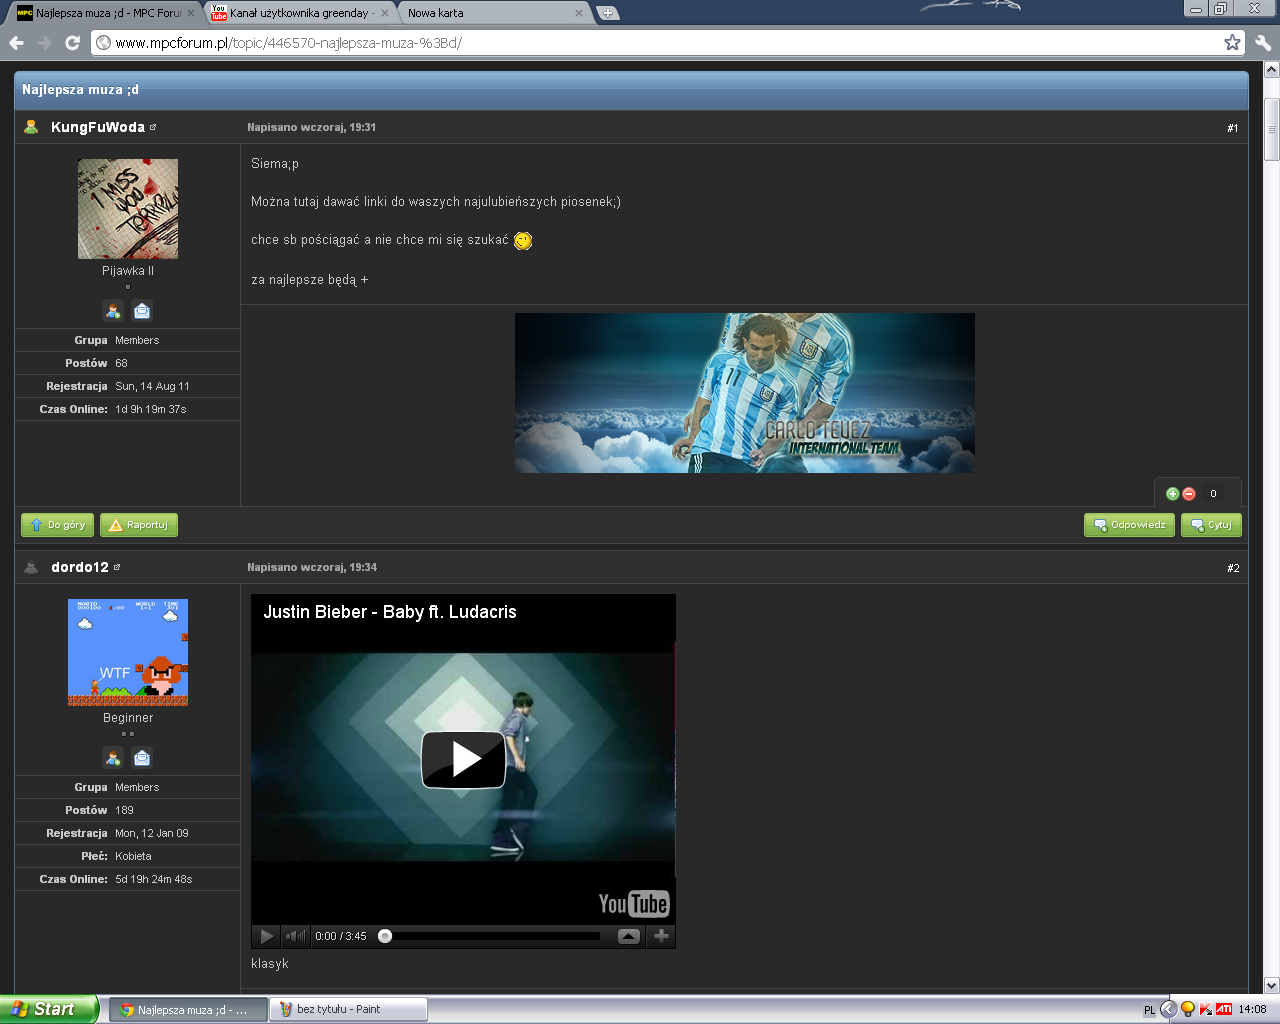Screen dimensions: 1280x1024
Task: Click the text Napisano wczoraj, 19:31
Action: [311, 128]
